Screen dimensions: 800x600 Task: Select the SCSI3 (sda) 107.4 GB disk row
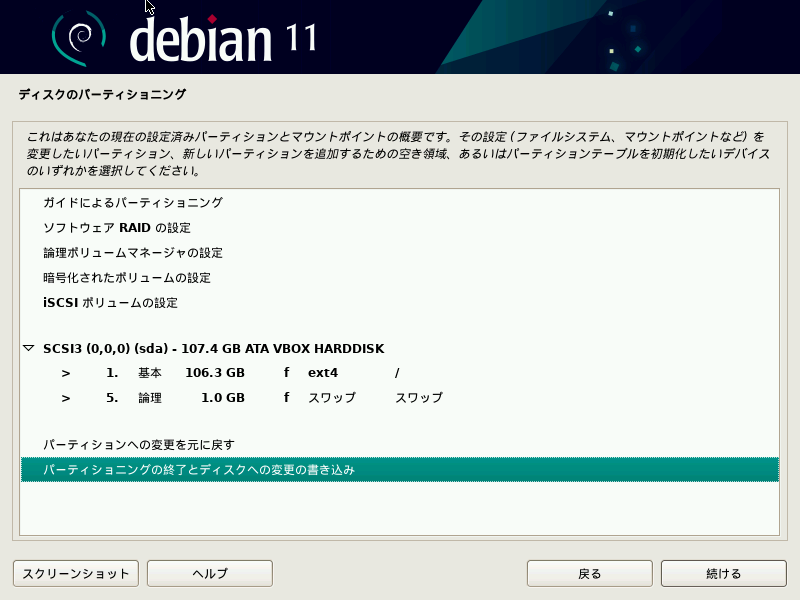[x=399, y=348]
